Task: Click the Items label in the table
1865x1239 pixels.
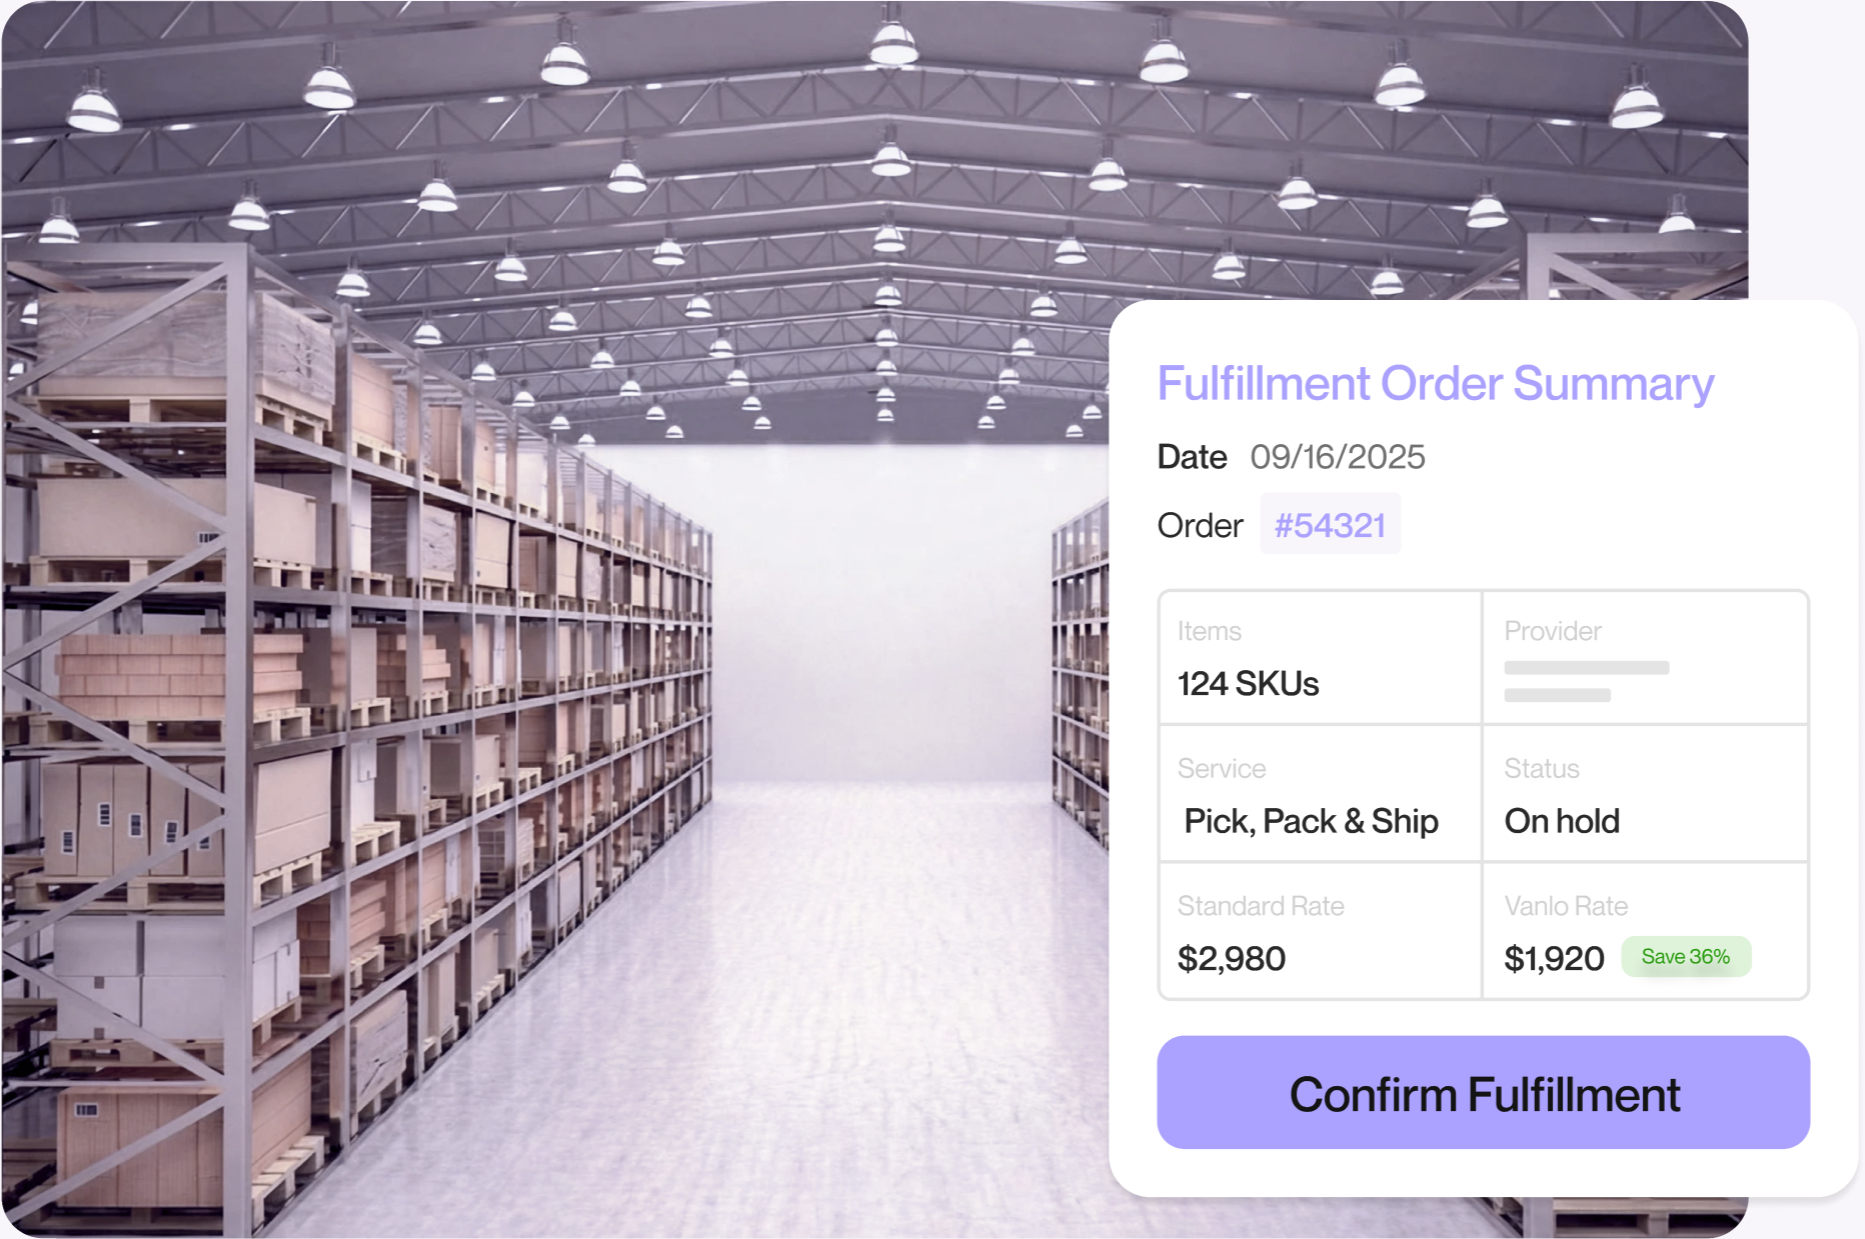Action: pos(1209,631)
